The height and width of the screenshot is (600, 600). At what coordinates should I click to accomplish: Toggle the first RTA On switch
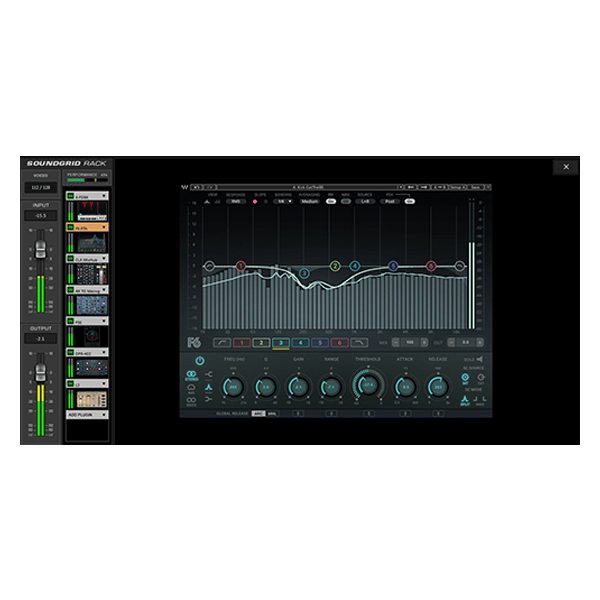coord(331,201)
